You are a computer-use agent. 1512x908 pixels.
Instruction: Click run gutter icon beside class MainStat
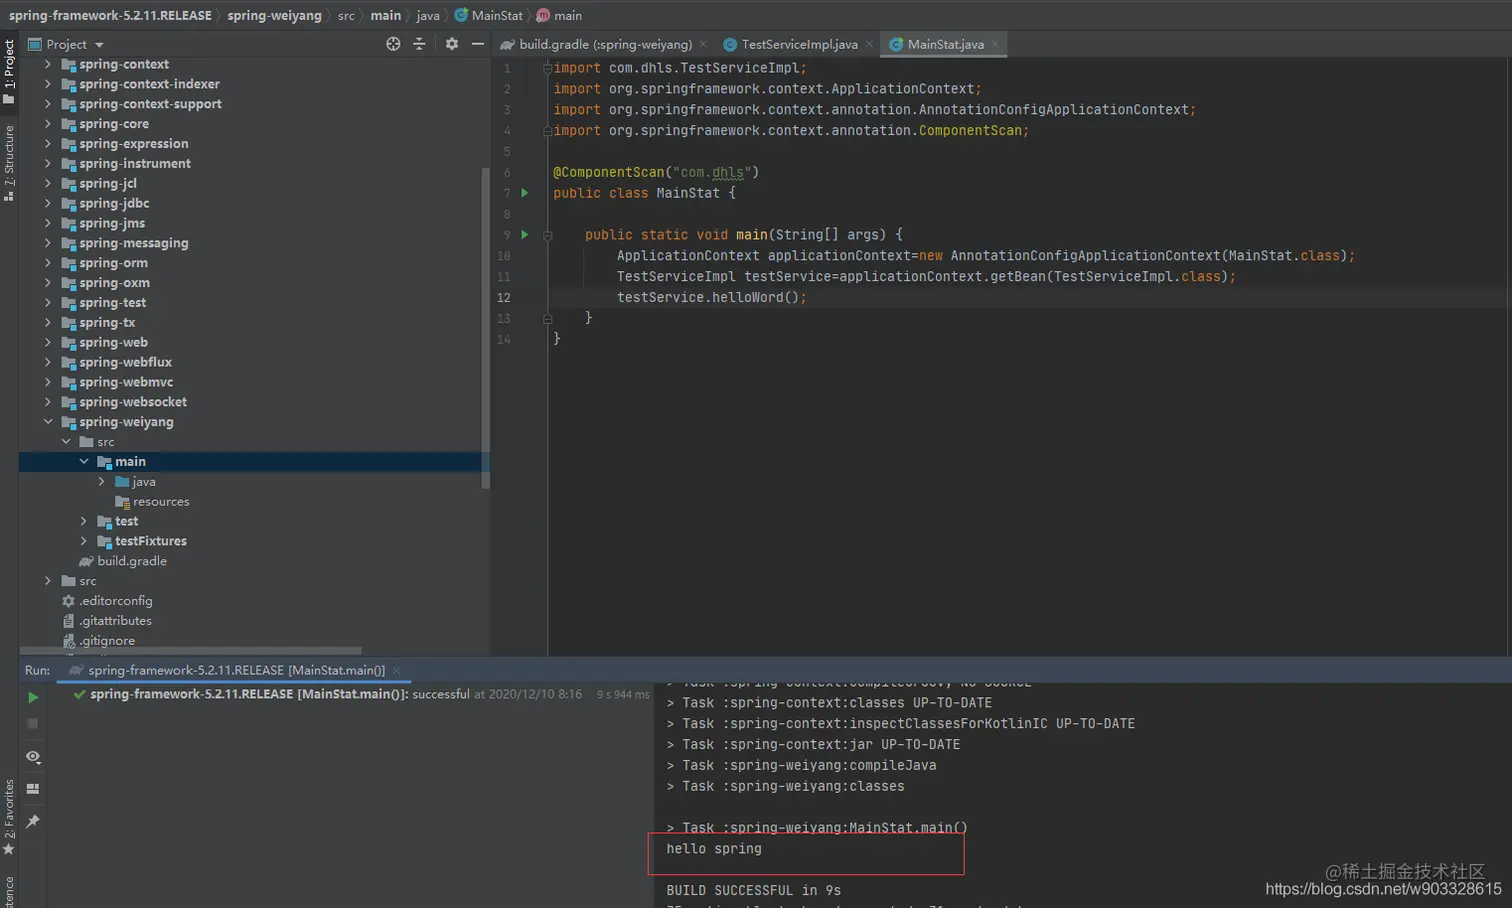coord(525,193)
